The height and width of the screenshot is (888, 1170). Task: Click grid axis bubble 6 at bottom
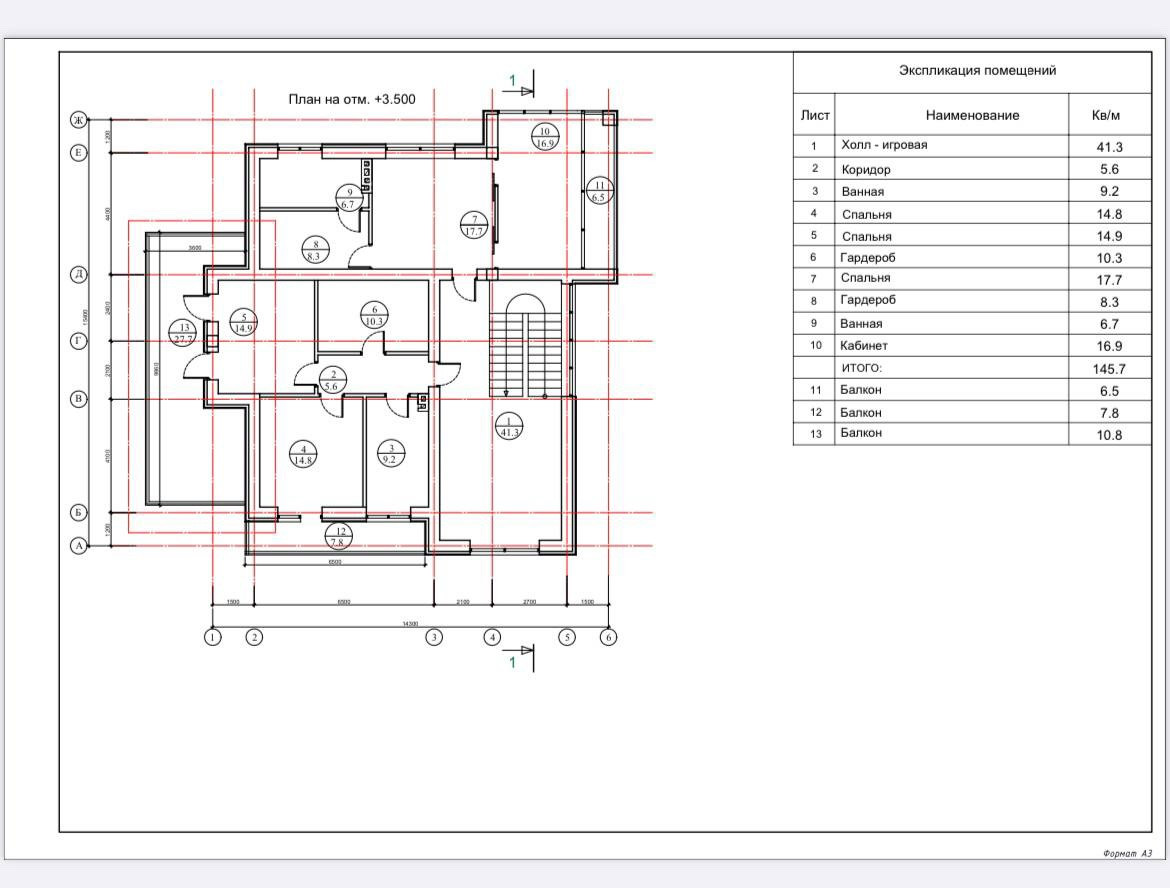pyautogui.click(x=608, y=636)
